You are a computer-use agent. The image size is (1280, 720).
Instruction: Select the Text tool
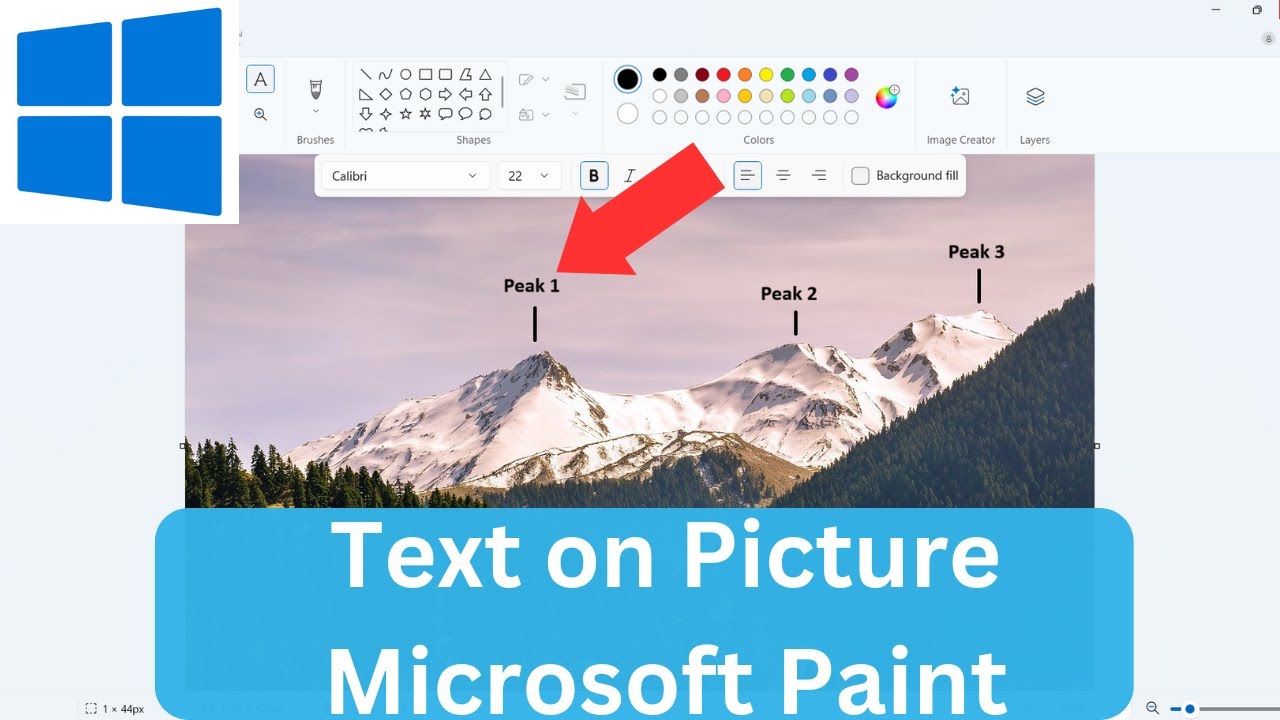coord(260,79)
